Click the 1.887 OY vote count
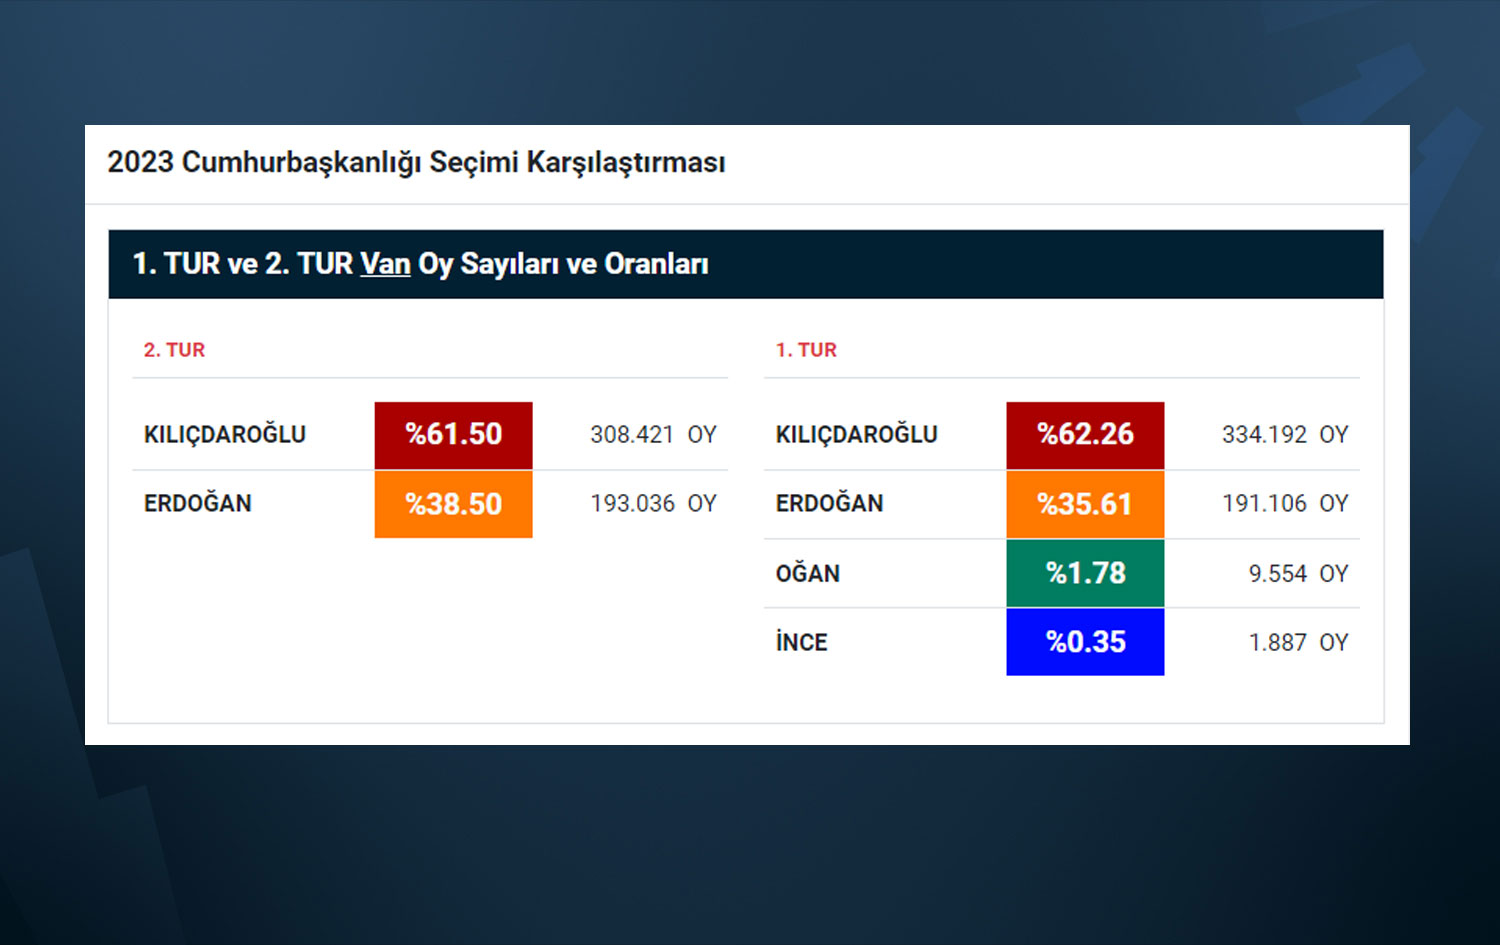This screenshot has width=1500, height=945. click(1298, 643)
